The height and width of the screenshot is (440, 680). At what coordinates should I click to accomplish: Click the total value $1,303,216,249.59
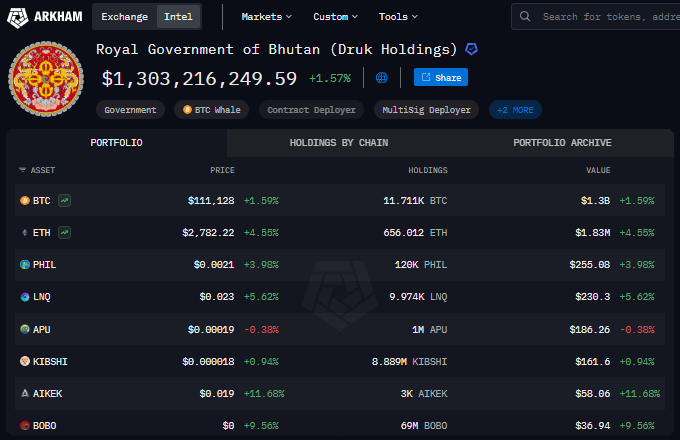[x=199, y=78]
